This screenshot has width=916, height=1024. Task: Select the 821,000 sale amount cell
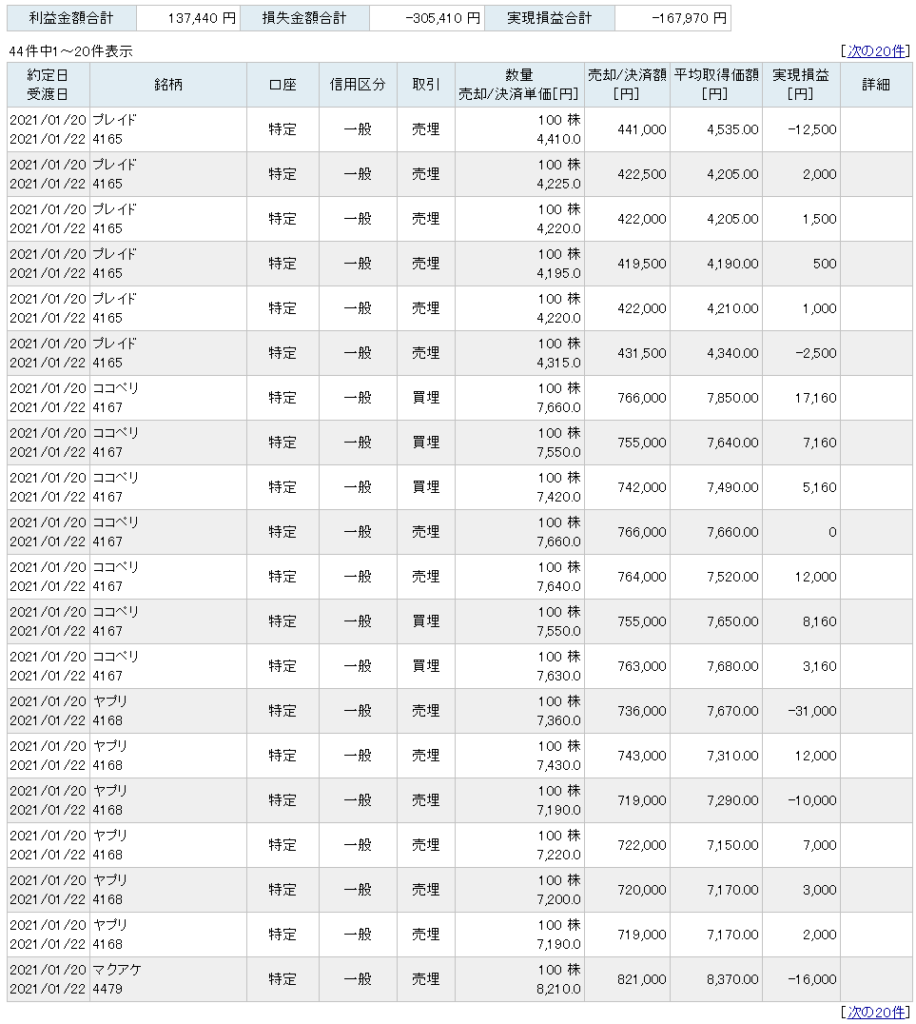(x=627, y=980)
